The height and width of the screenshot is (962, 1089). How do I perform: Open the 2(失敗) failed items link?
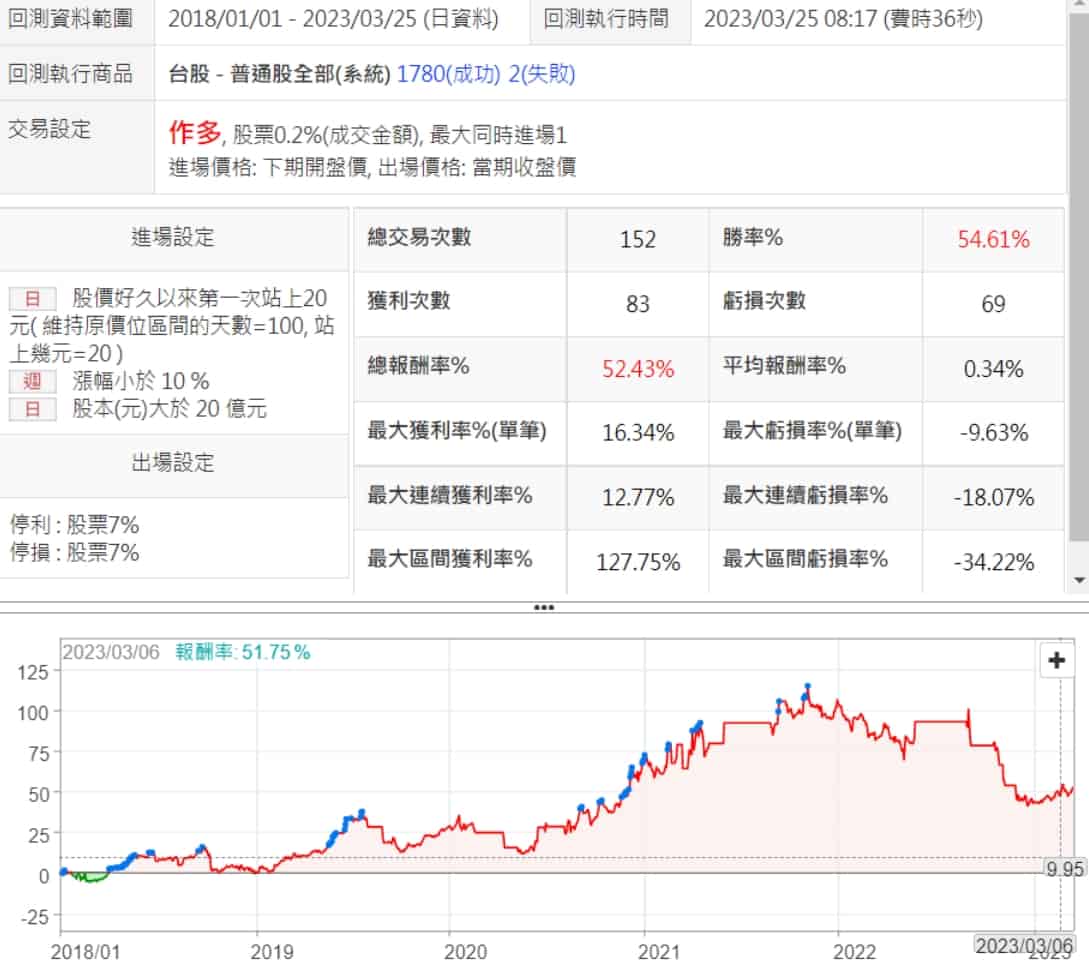click(541, 74)
